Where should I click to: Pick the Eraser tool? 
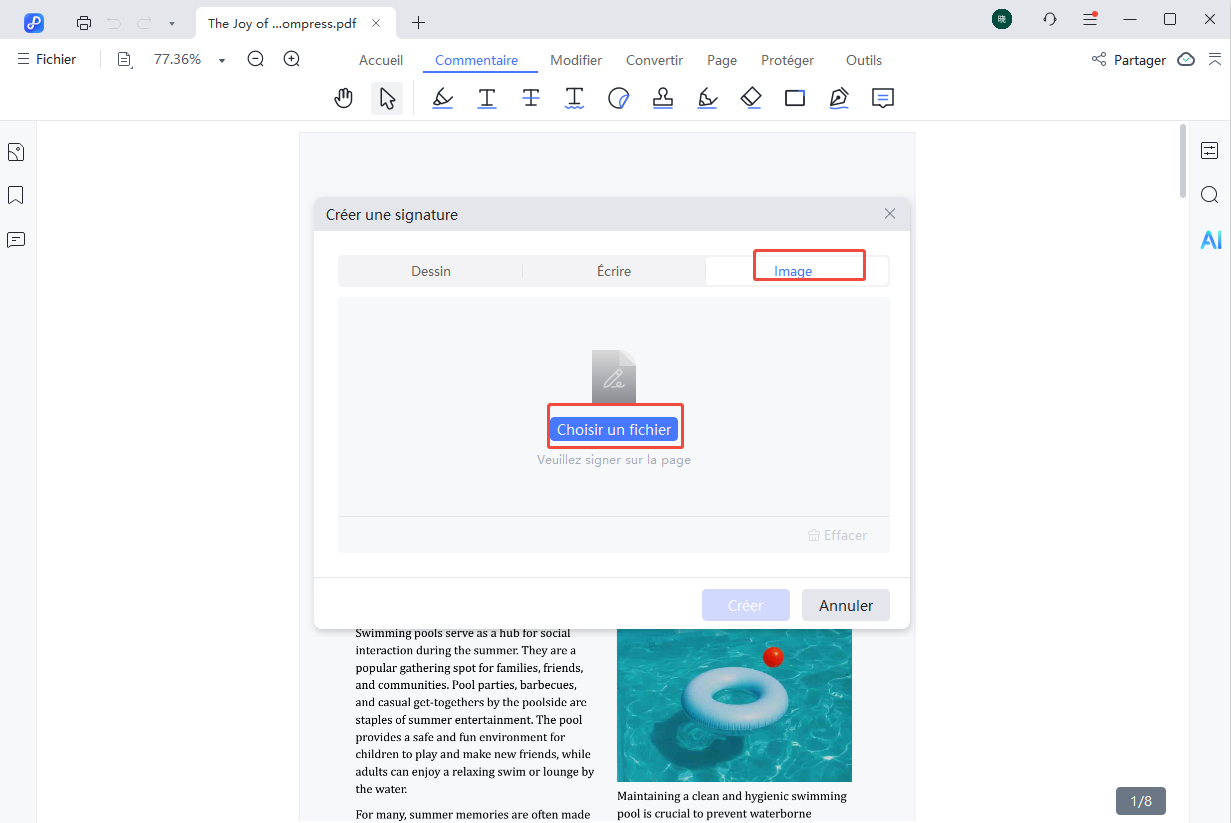click(x=751, y=97)
